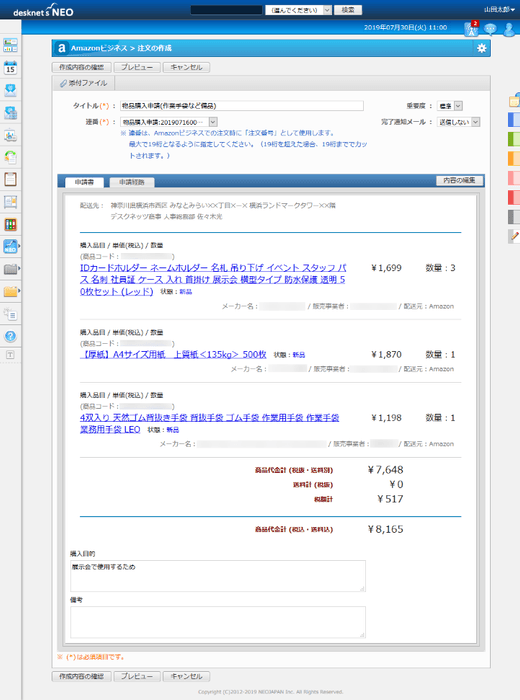Open the gray folder sidebar icon

click(10, 269)
